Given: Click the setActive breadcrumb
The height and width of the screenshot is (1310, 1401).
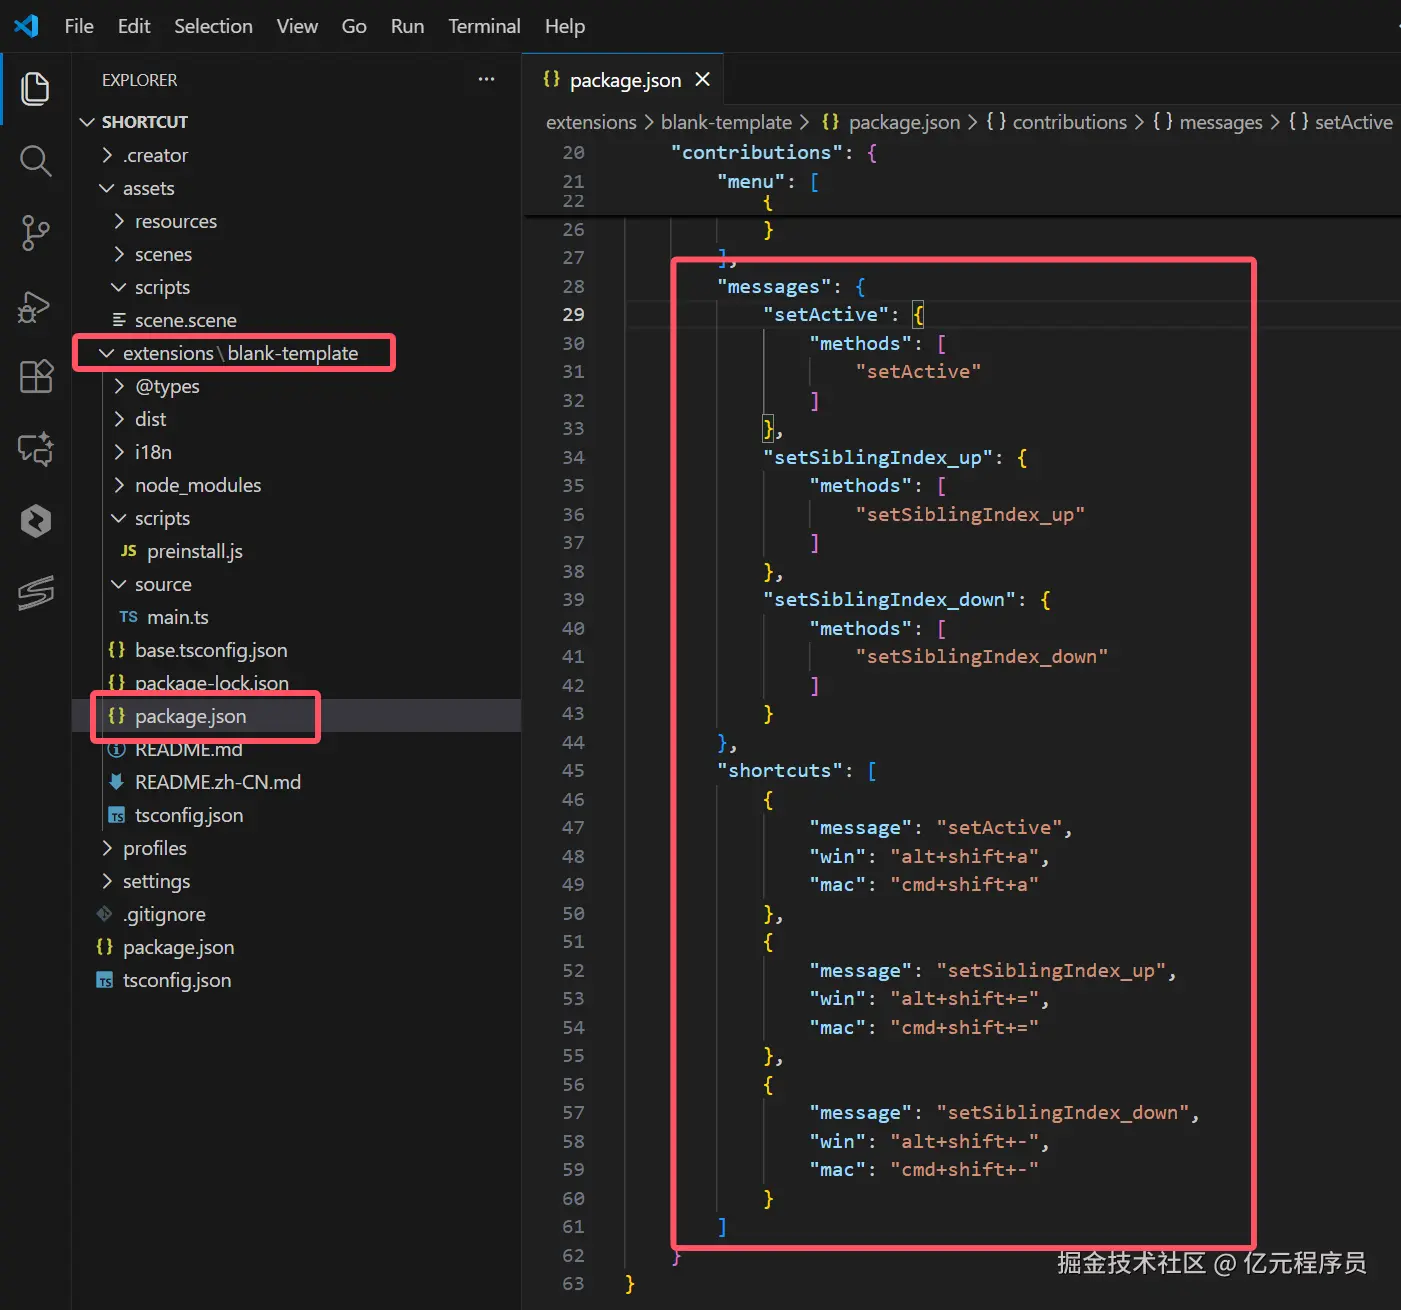Looking at the screenshot, I should point(1341,122).
